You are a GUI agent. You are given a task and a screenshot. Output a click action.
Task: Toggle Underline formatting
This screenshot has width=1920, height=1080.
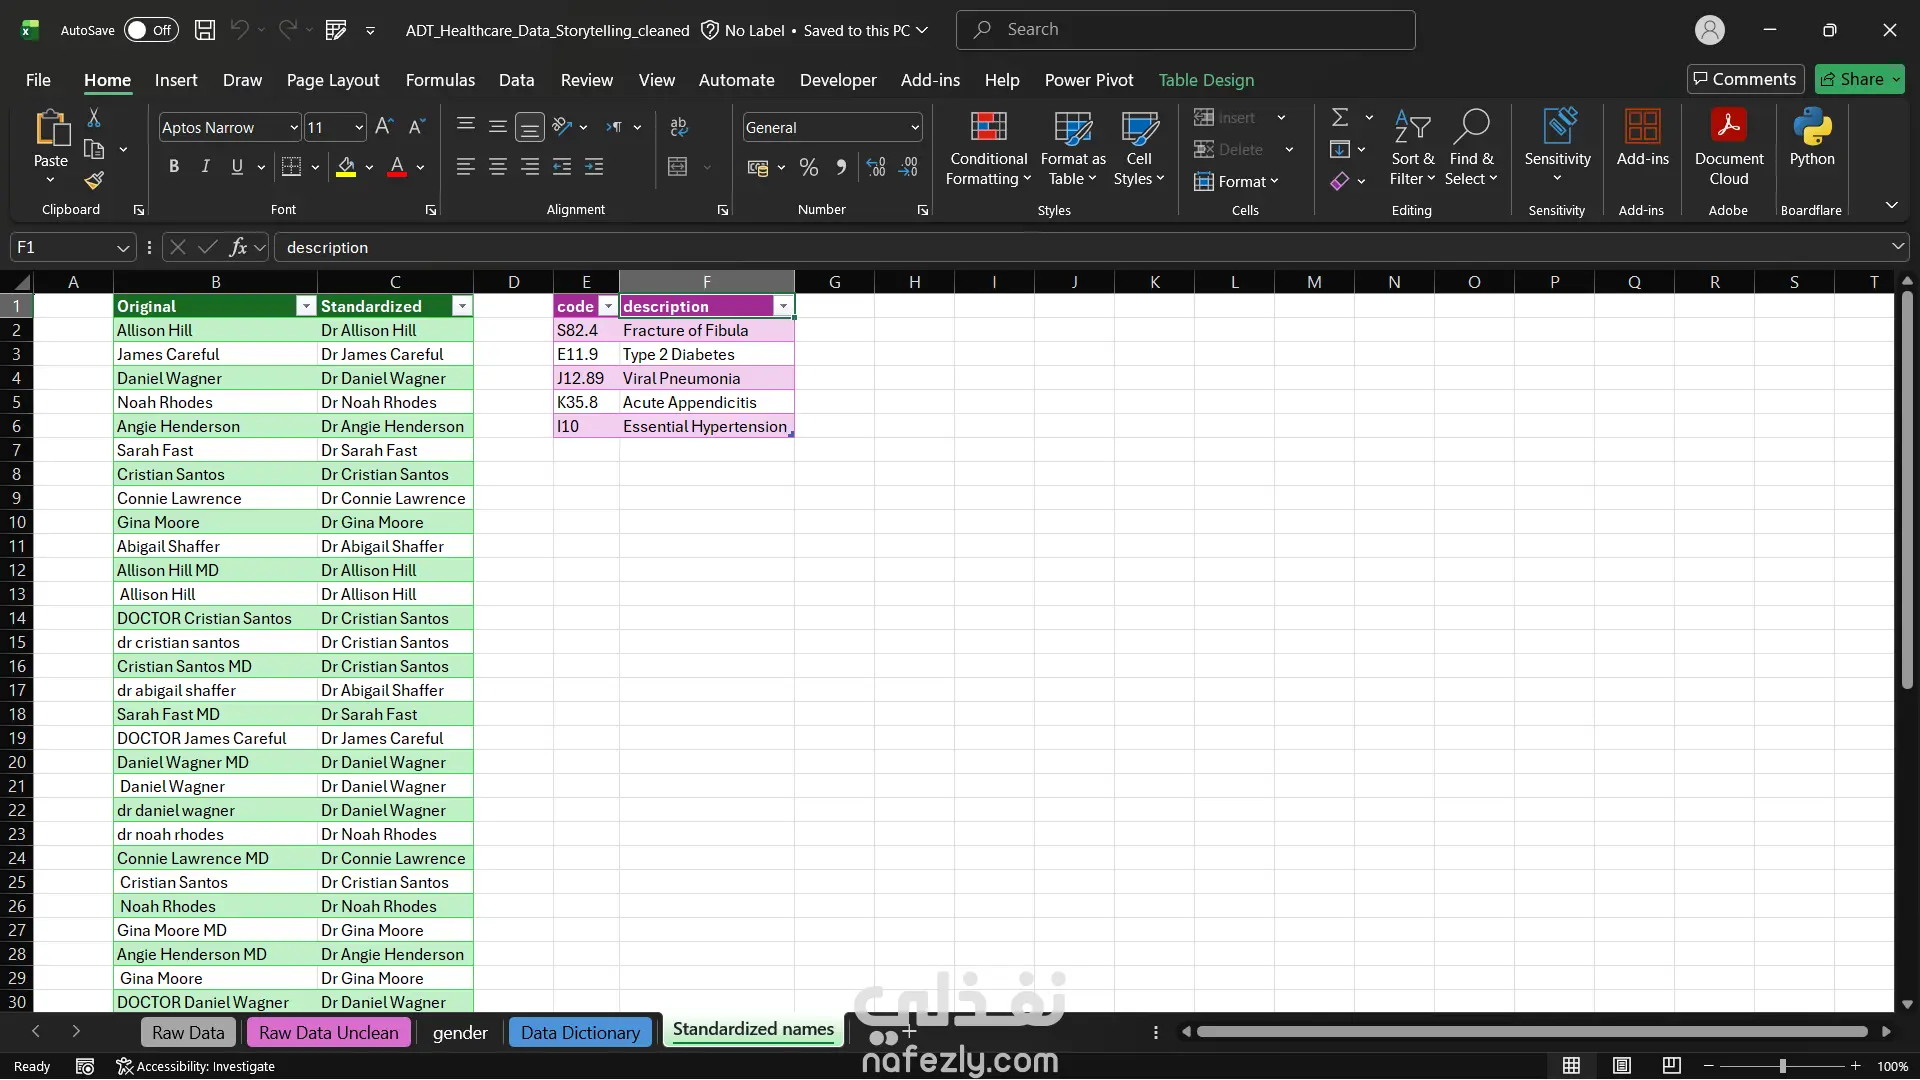[237, 167]
